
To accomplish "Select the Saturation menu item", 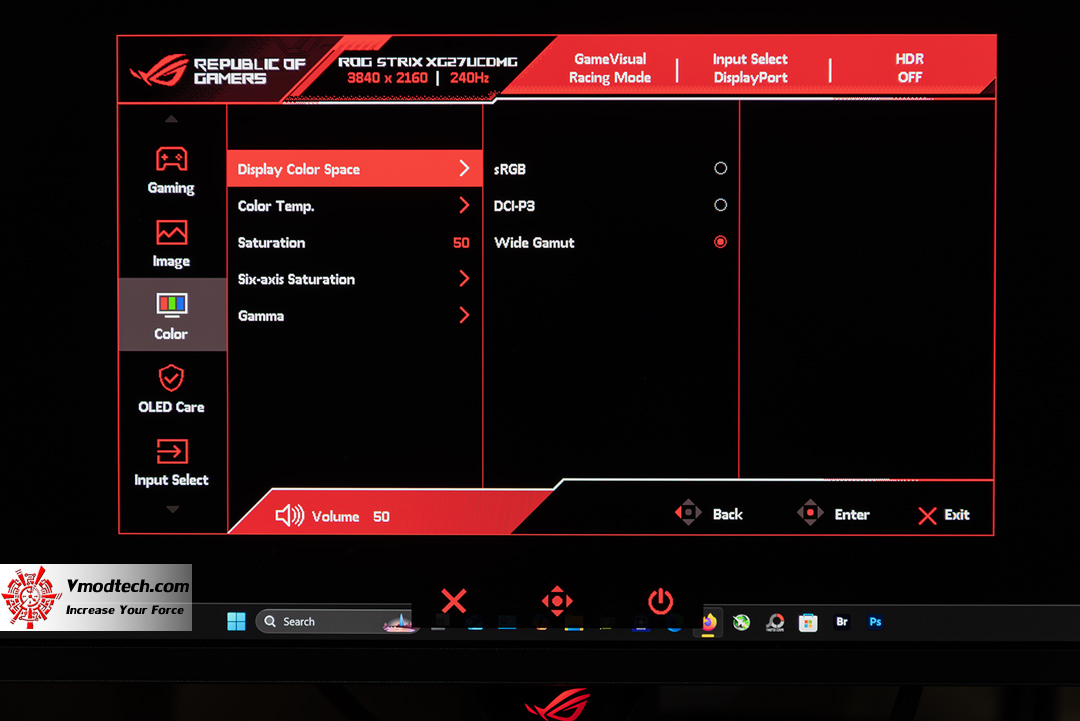I will pyautogui.click(x=355, y=242).
